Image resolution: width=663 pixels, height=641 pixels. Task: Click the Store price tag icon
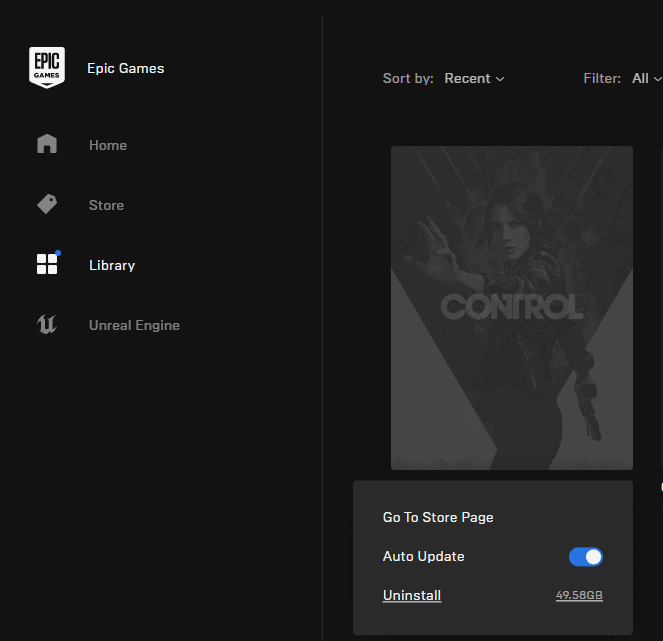[47, 204]
